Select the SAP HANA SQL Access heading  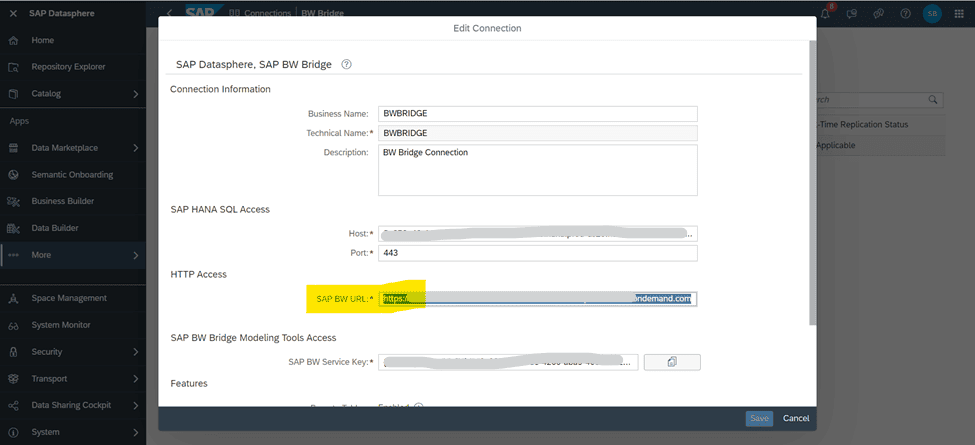[x=220, y=209]
